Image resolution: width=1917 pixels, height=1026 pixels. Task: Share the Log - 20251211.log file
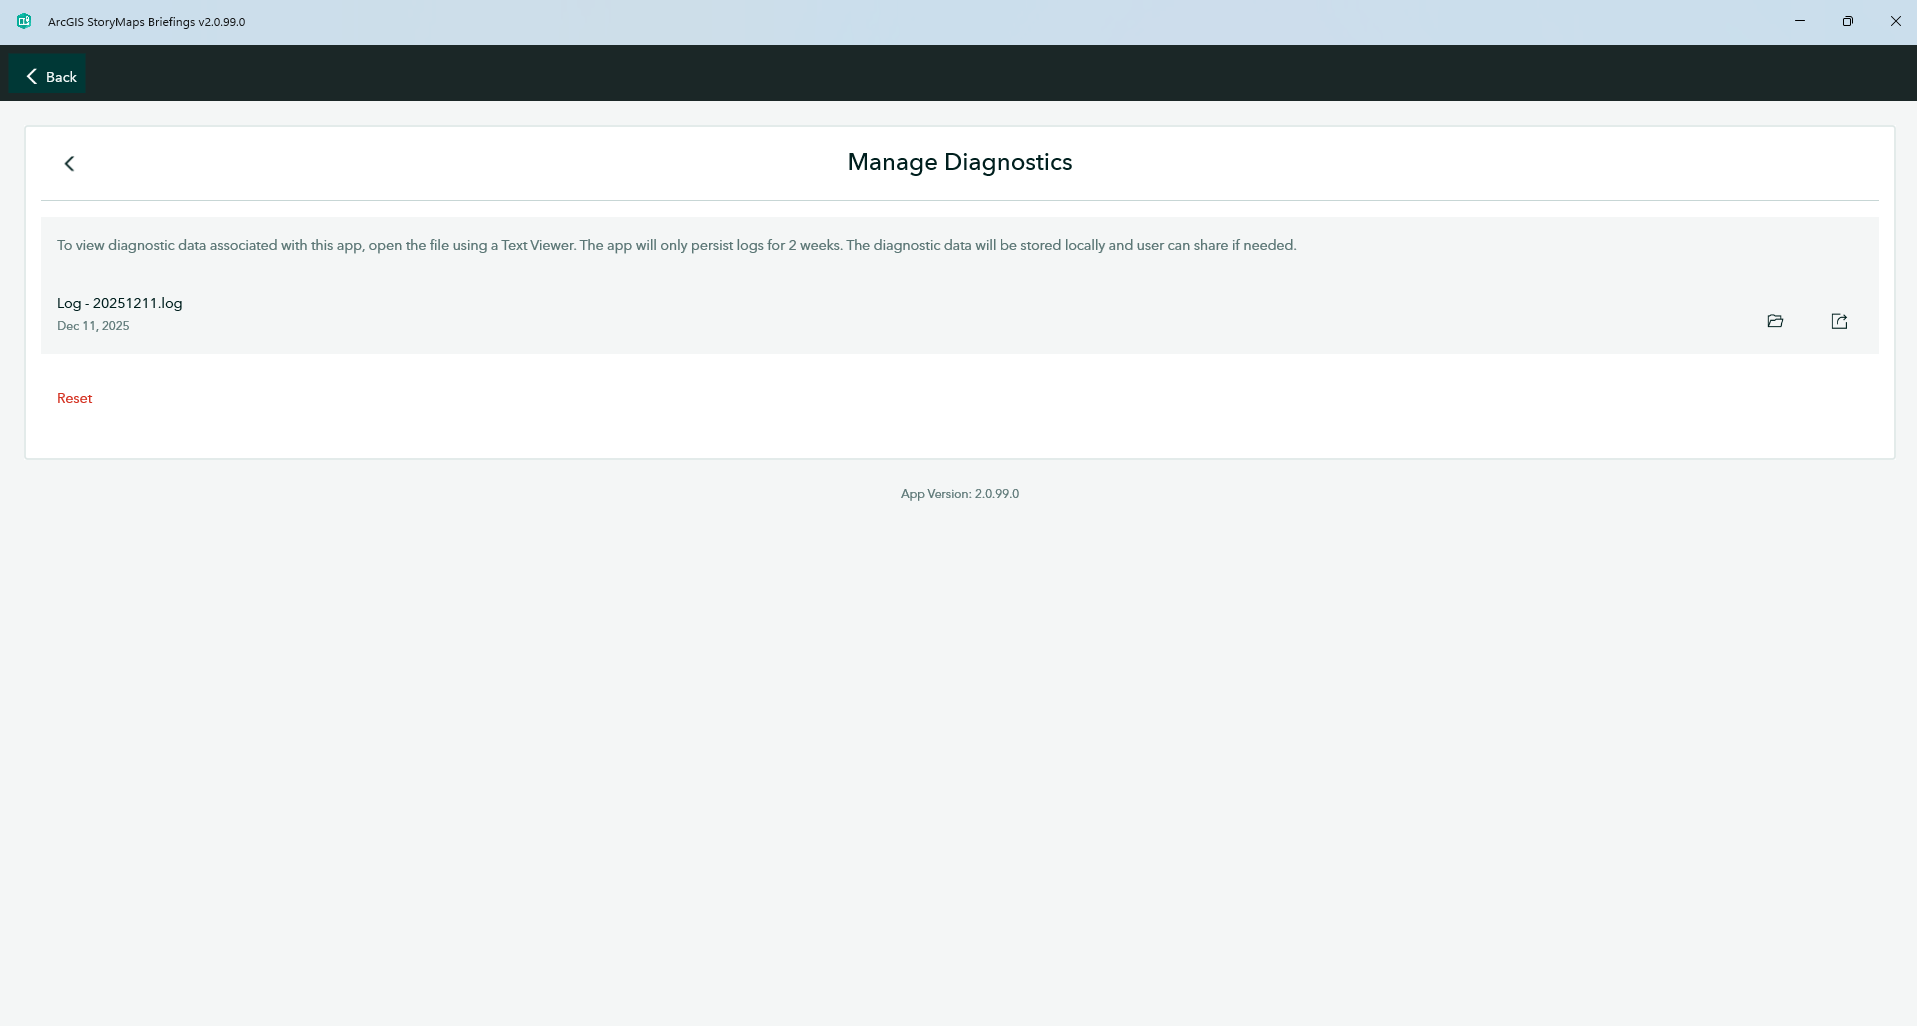(1839, 321)
